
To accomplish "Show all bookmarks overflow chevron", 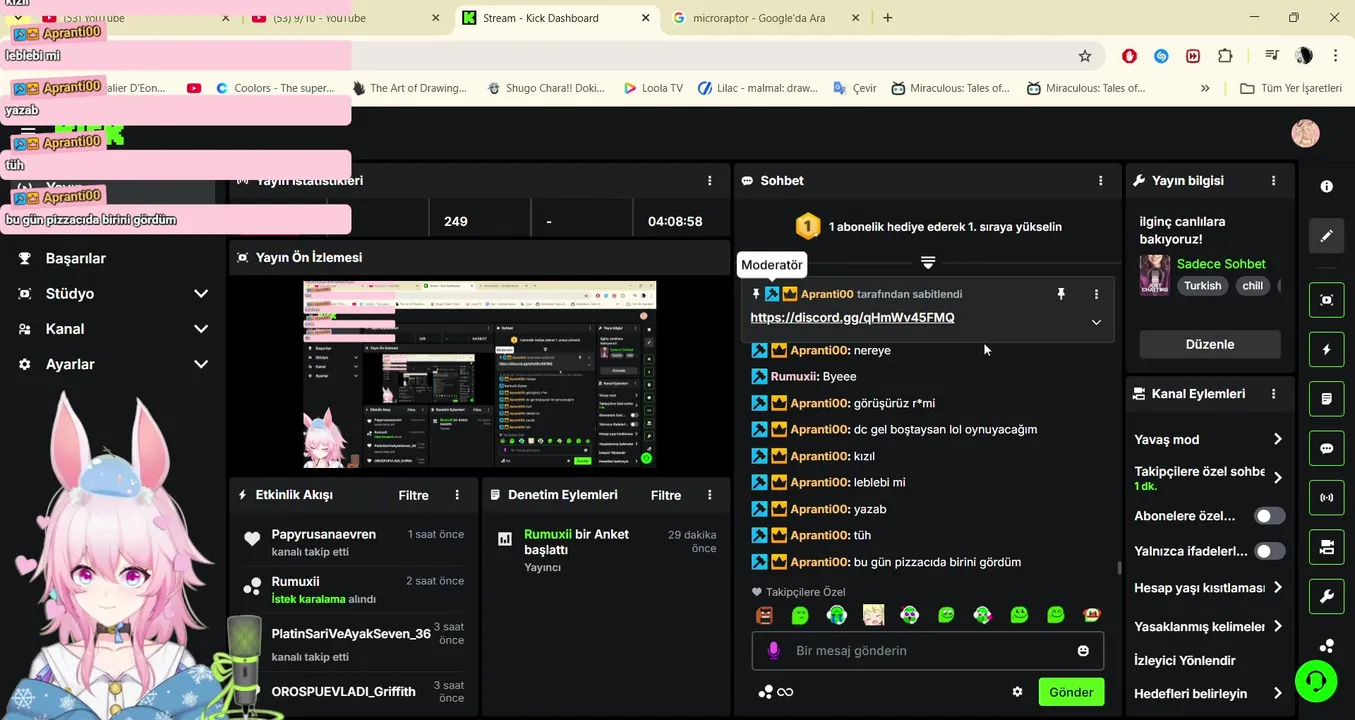I will [1205, 88].
